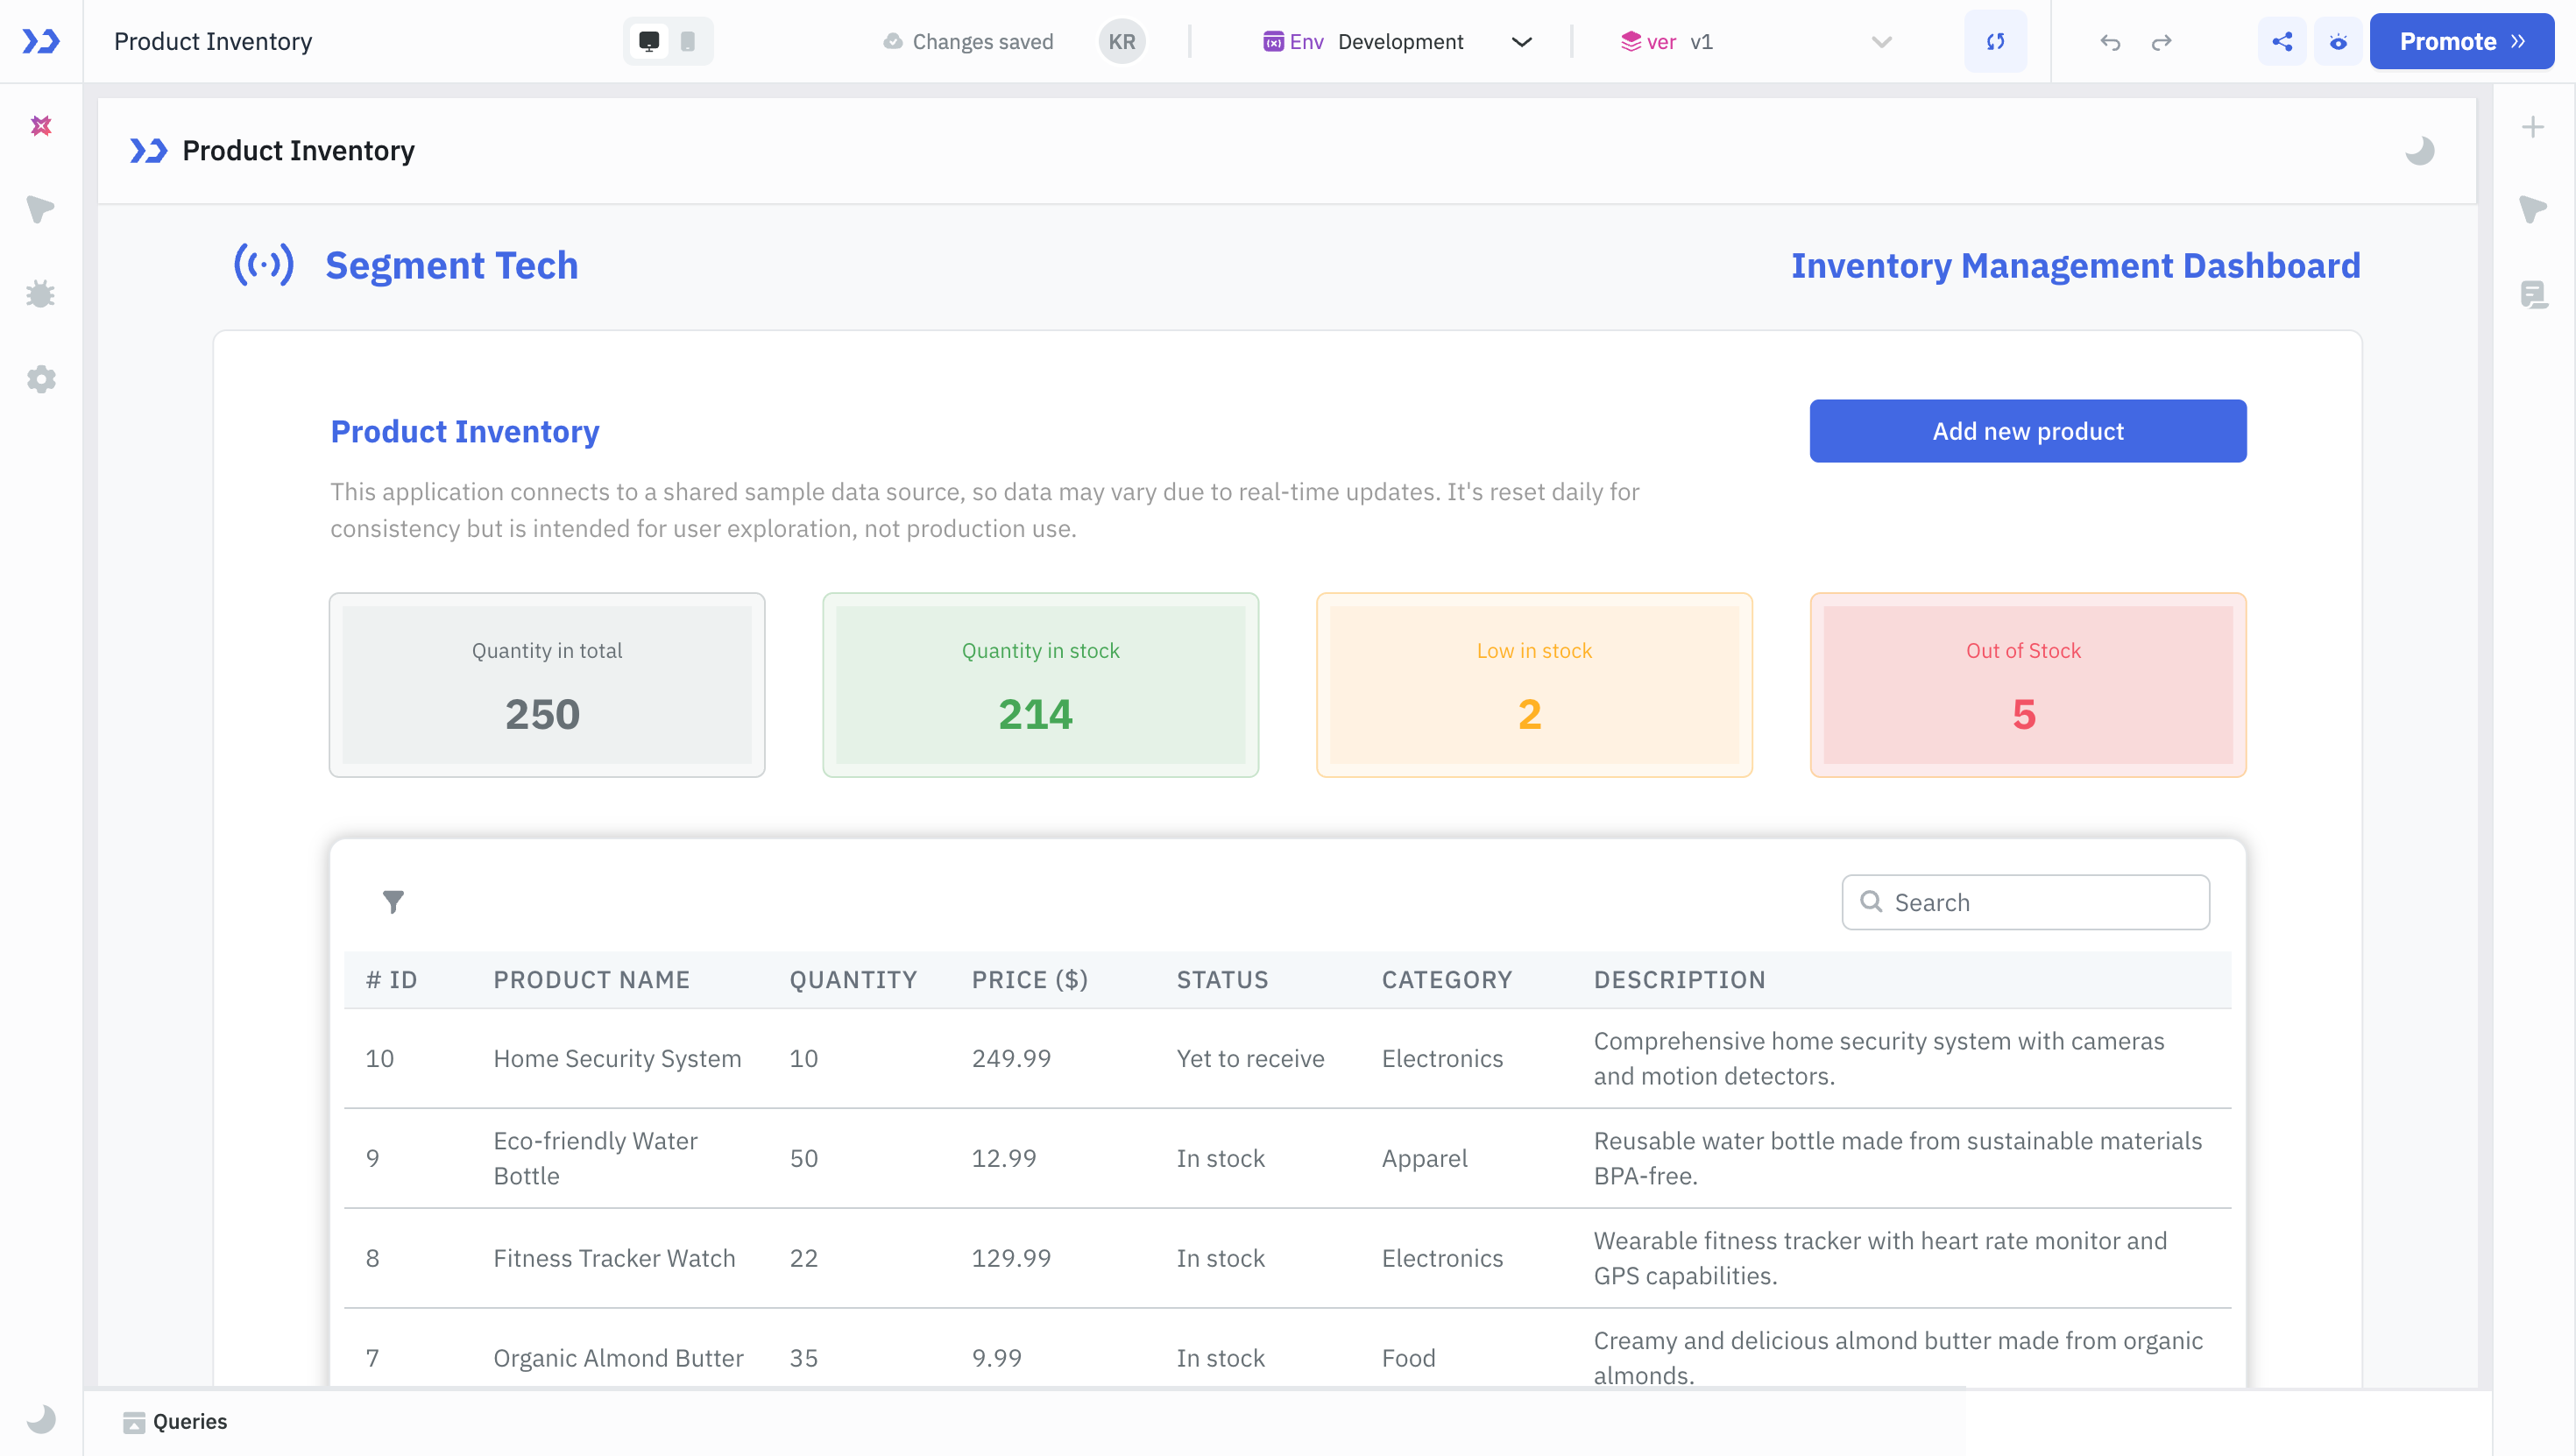
Task: Toggle dark mode with the app header moon icon
Action: click(2419, 151)
